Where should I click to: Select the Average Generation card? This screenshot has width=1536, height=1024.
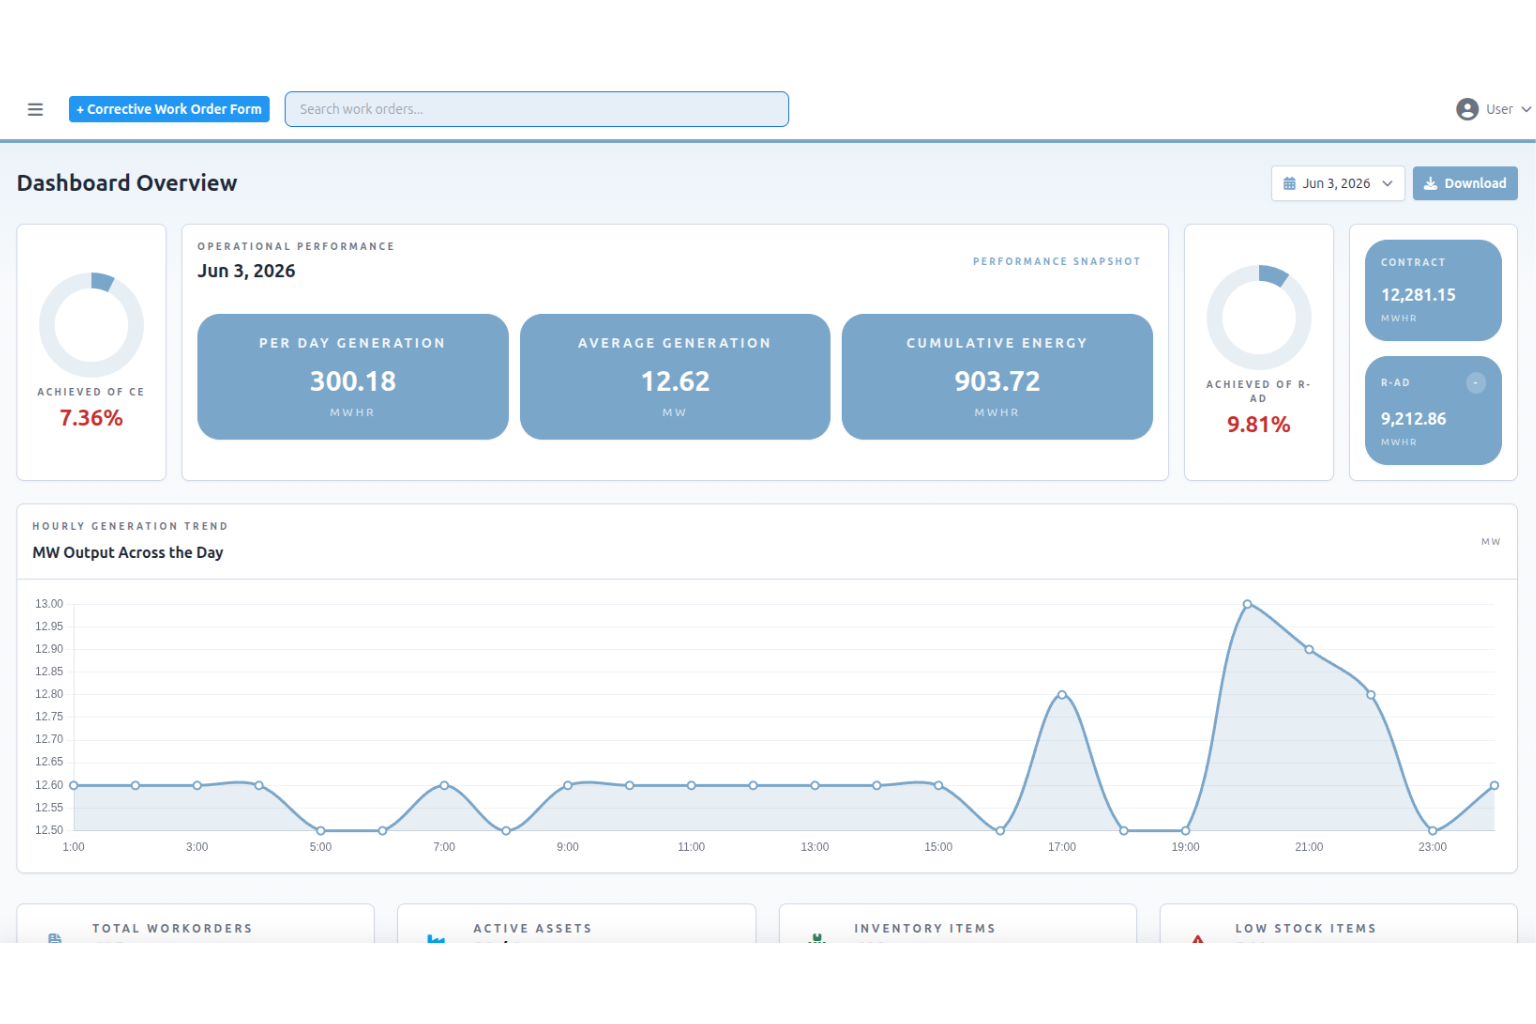point(675,377)
